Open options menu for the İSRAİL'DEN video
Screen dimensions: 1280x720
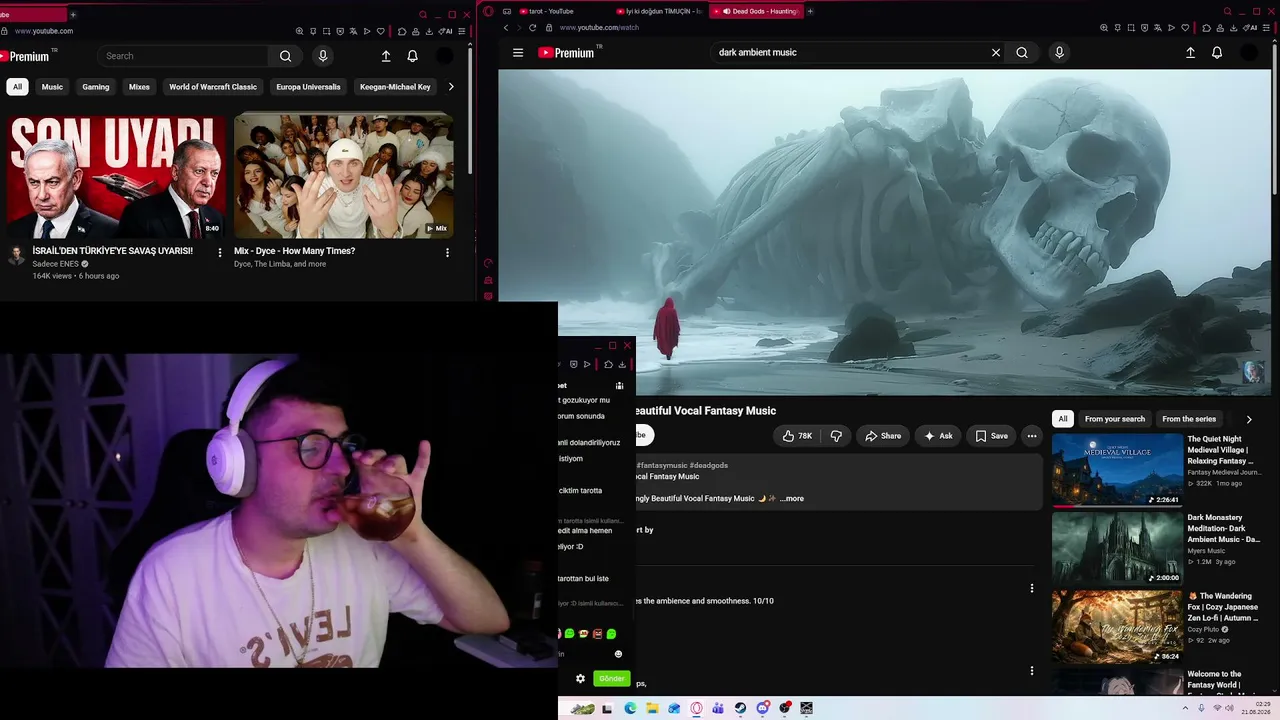click(220, 252)
